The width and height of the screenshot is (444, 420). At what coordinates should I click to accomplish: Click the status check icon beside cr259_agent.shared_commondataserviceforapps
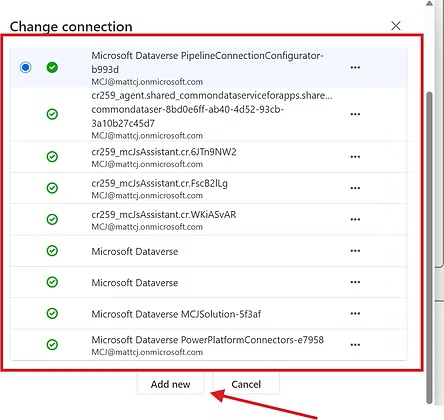tap(52, 114)
